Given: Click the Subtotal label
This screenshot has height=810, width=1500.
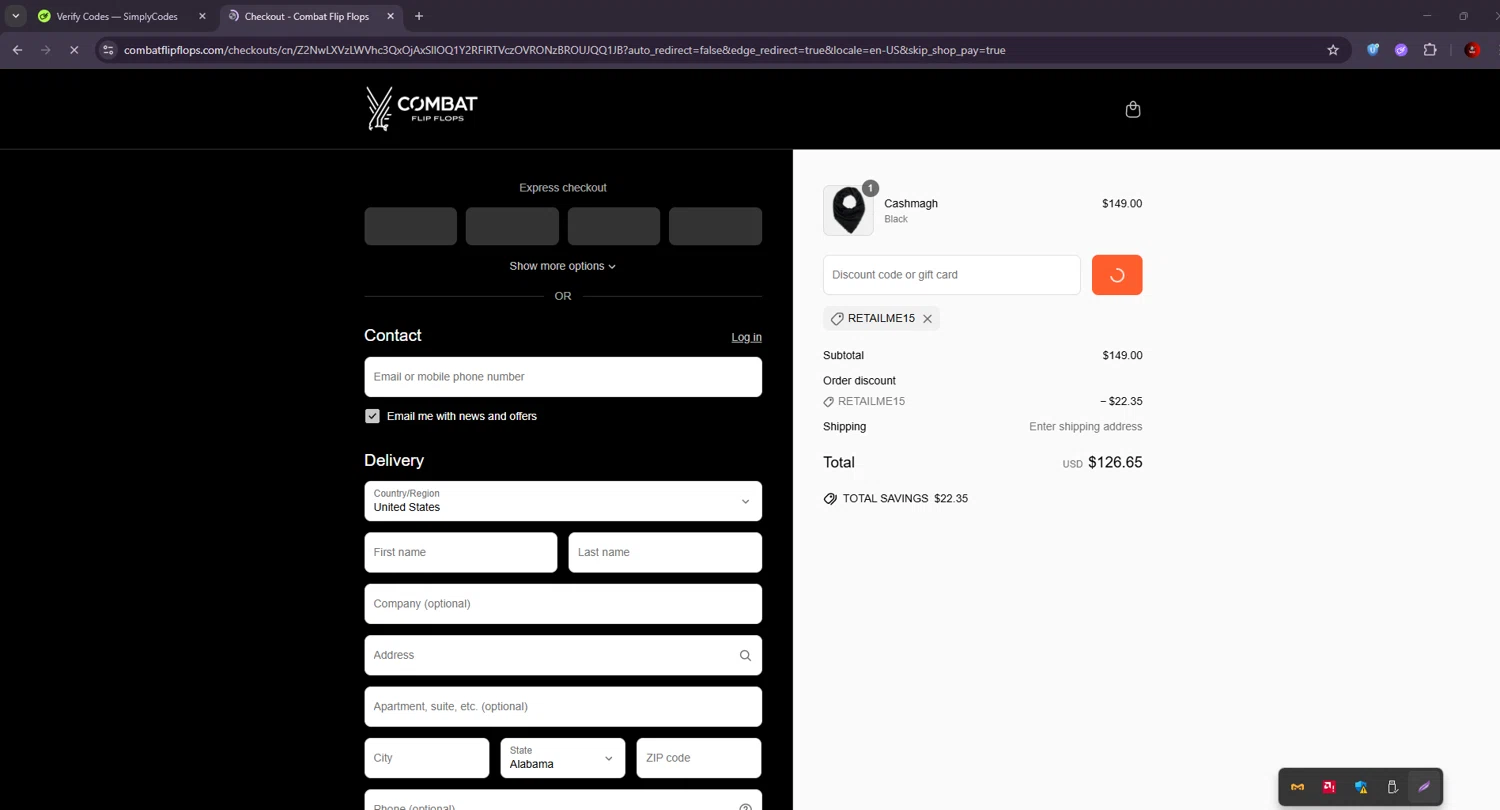Looking at the screenshot, I should pos(843,356).
